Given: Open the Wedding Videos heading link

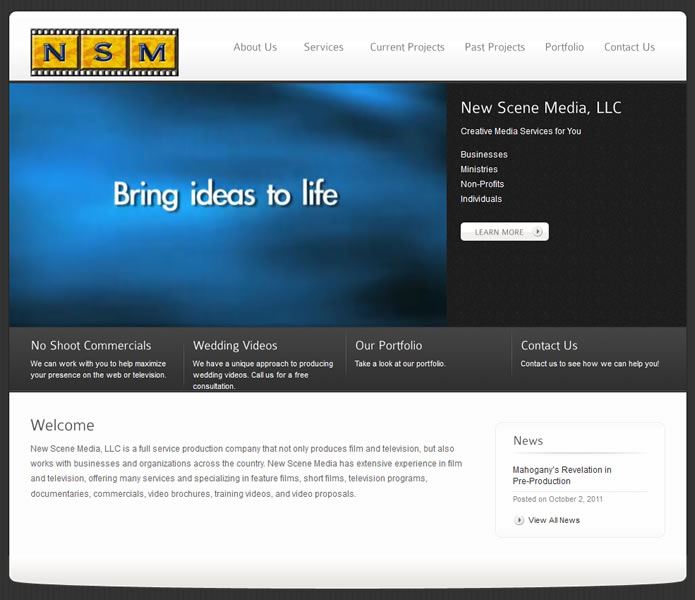Looking at the screenshot, I should pyautogui.click(x=235, y=346).
